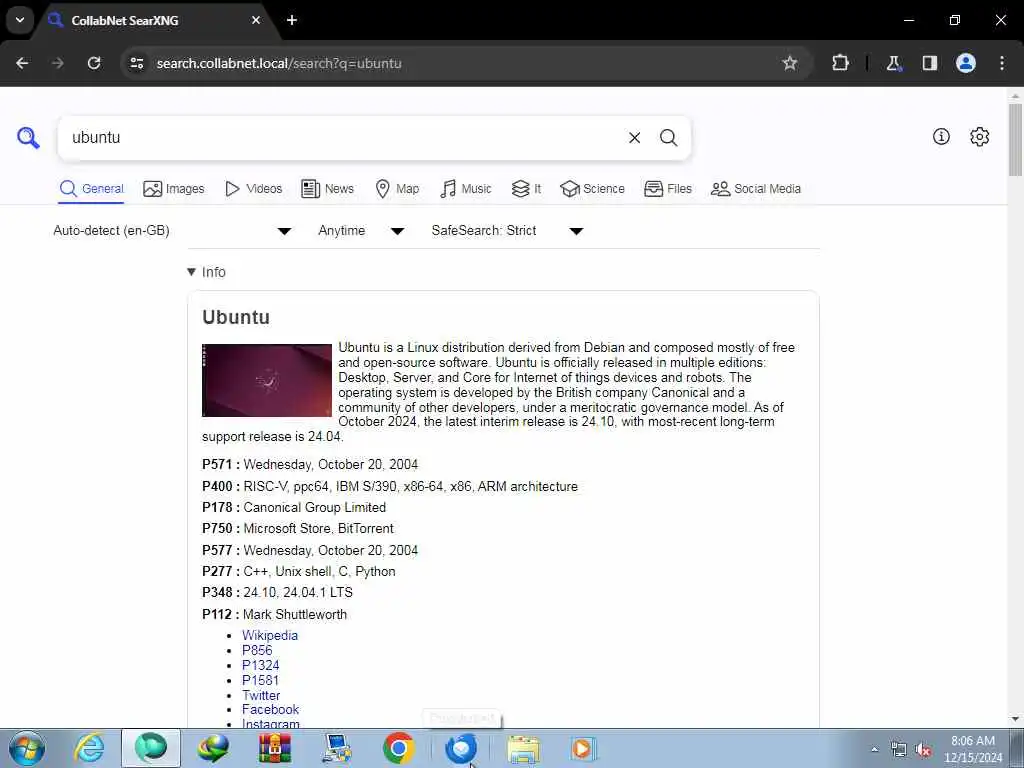Open the P1581 link
1024x768 pixels.
[x=261, y=680]
